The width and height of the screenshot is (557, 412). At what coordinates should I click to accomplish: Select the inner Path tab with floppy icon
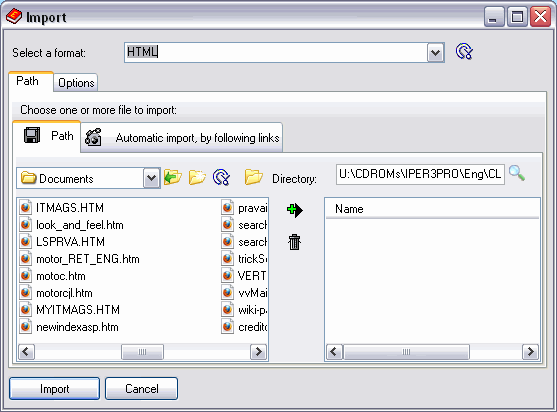[47, 136]
